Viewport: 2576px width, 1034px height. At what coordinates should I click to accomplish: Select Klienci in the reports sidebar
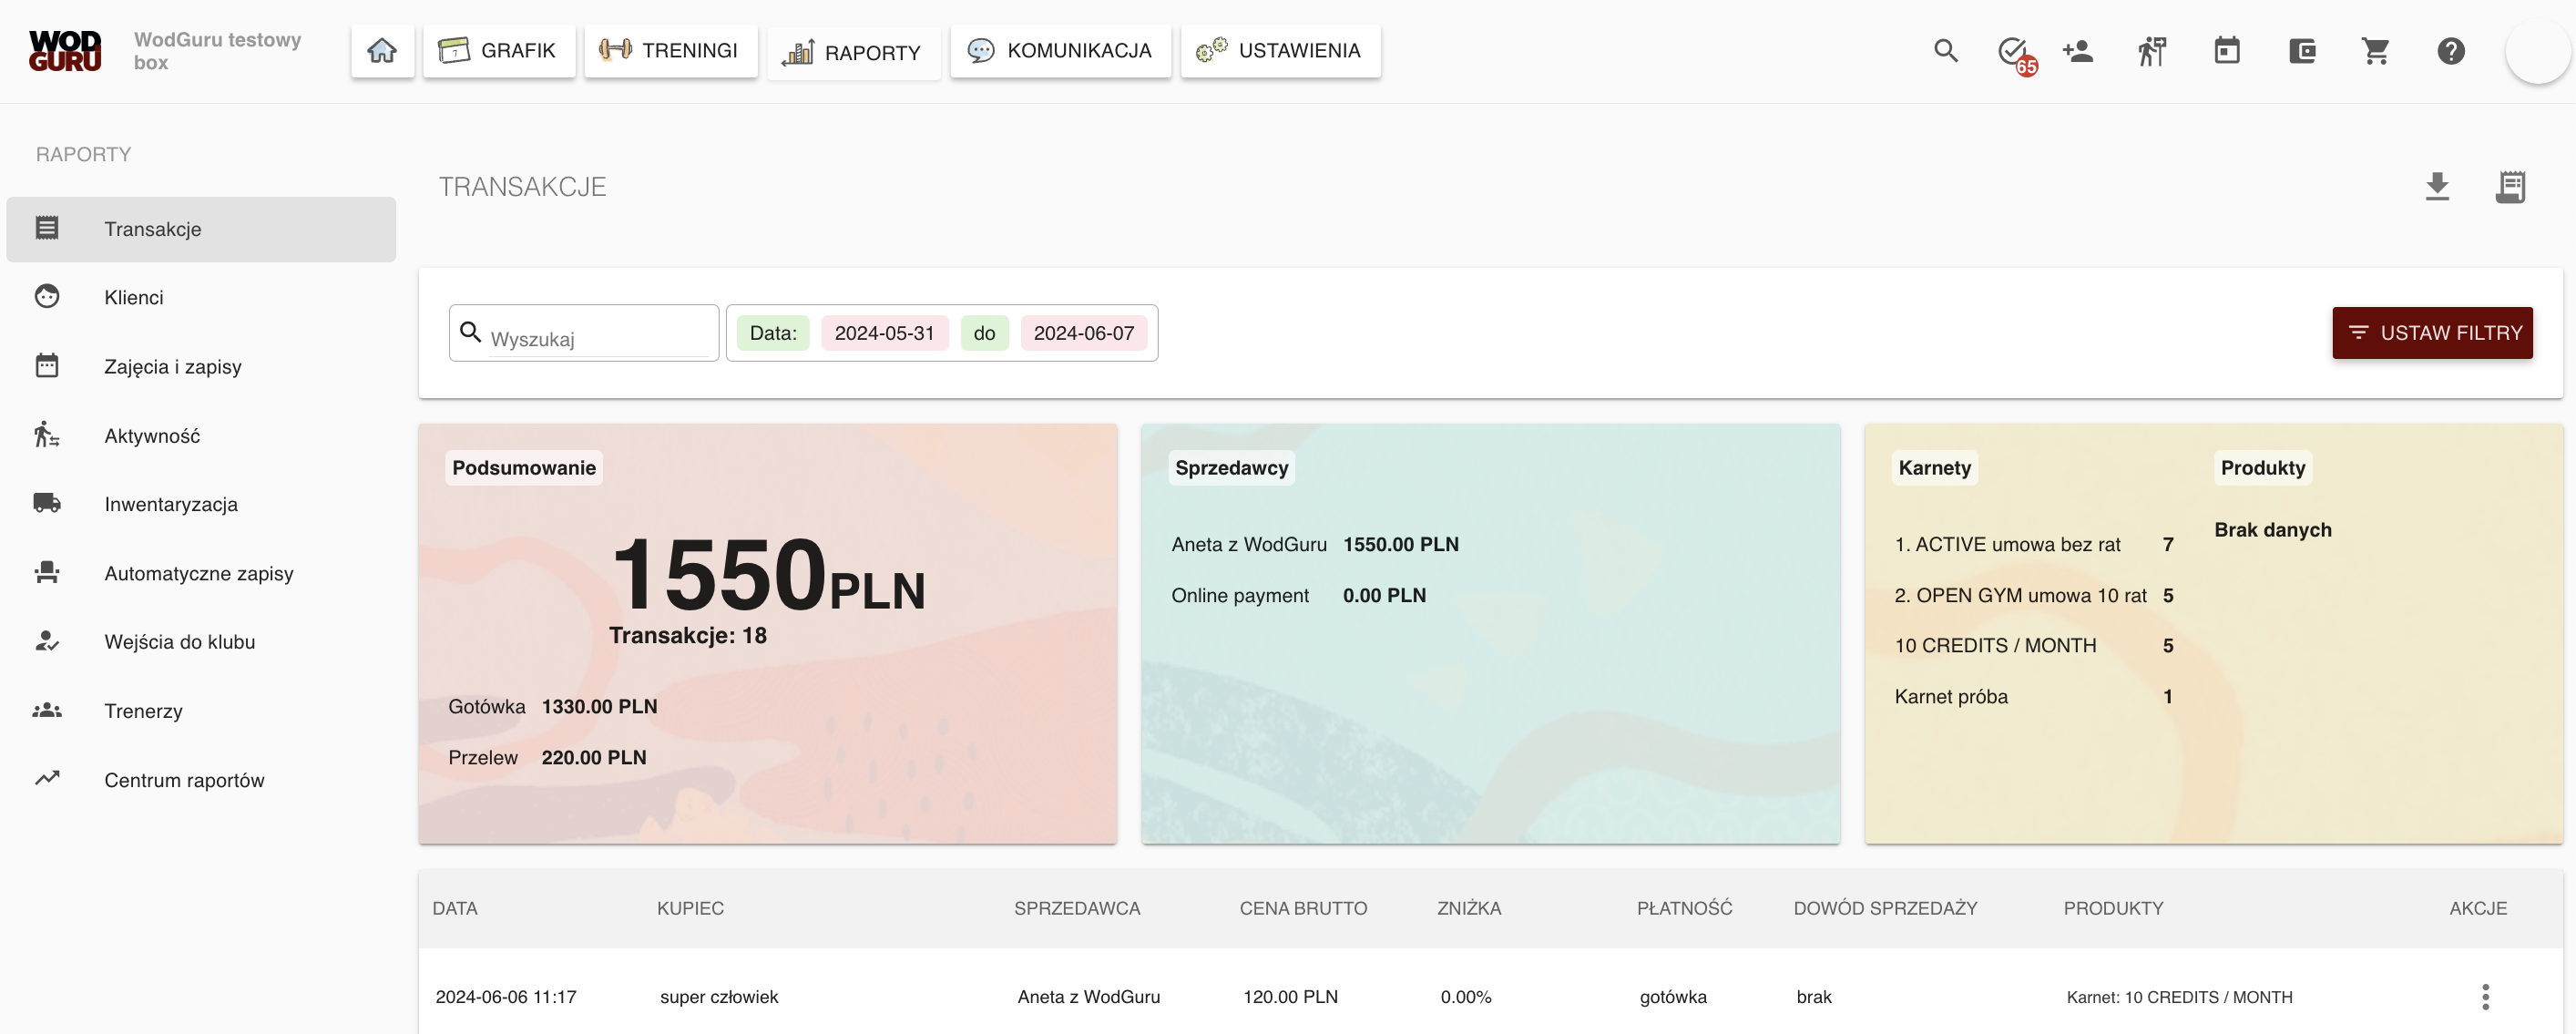click(201, 297)
